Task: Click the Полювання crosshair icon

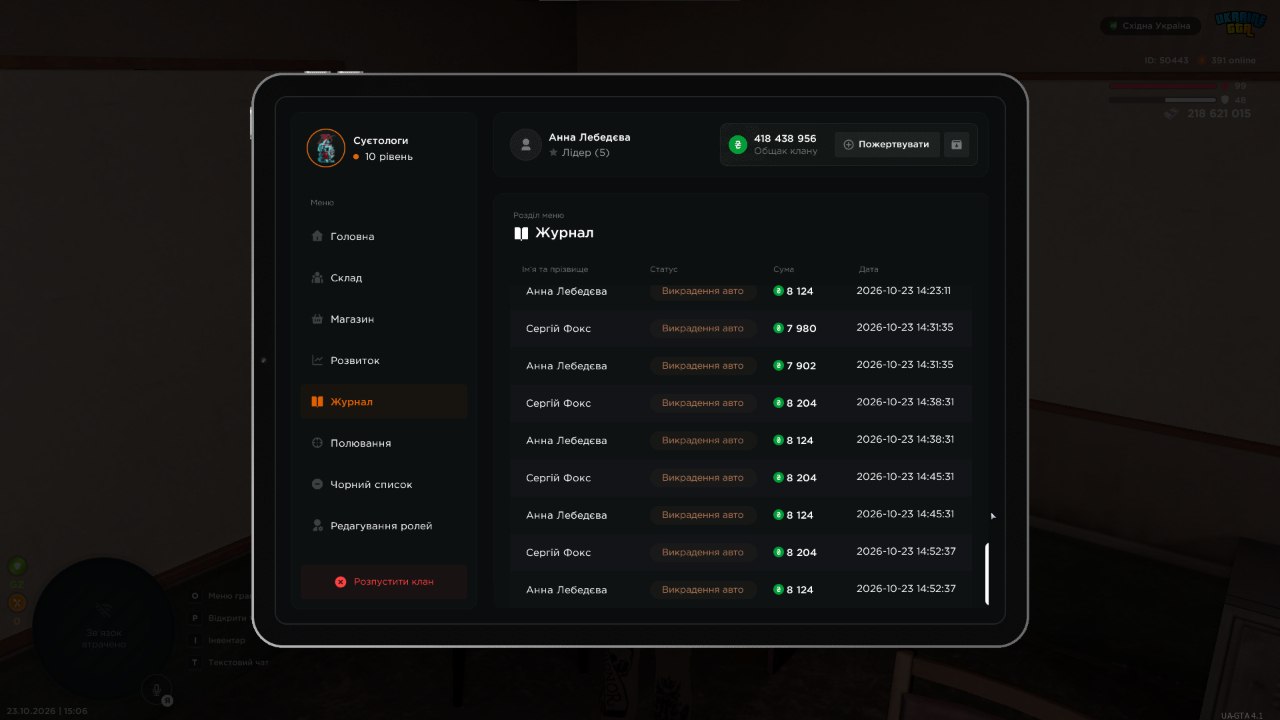Action: pos(317,443)
